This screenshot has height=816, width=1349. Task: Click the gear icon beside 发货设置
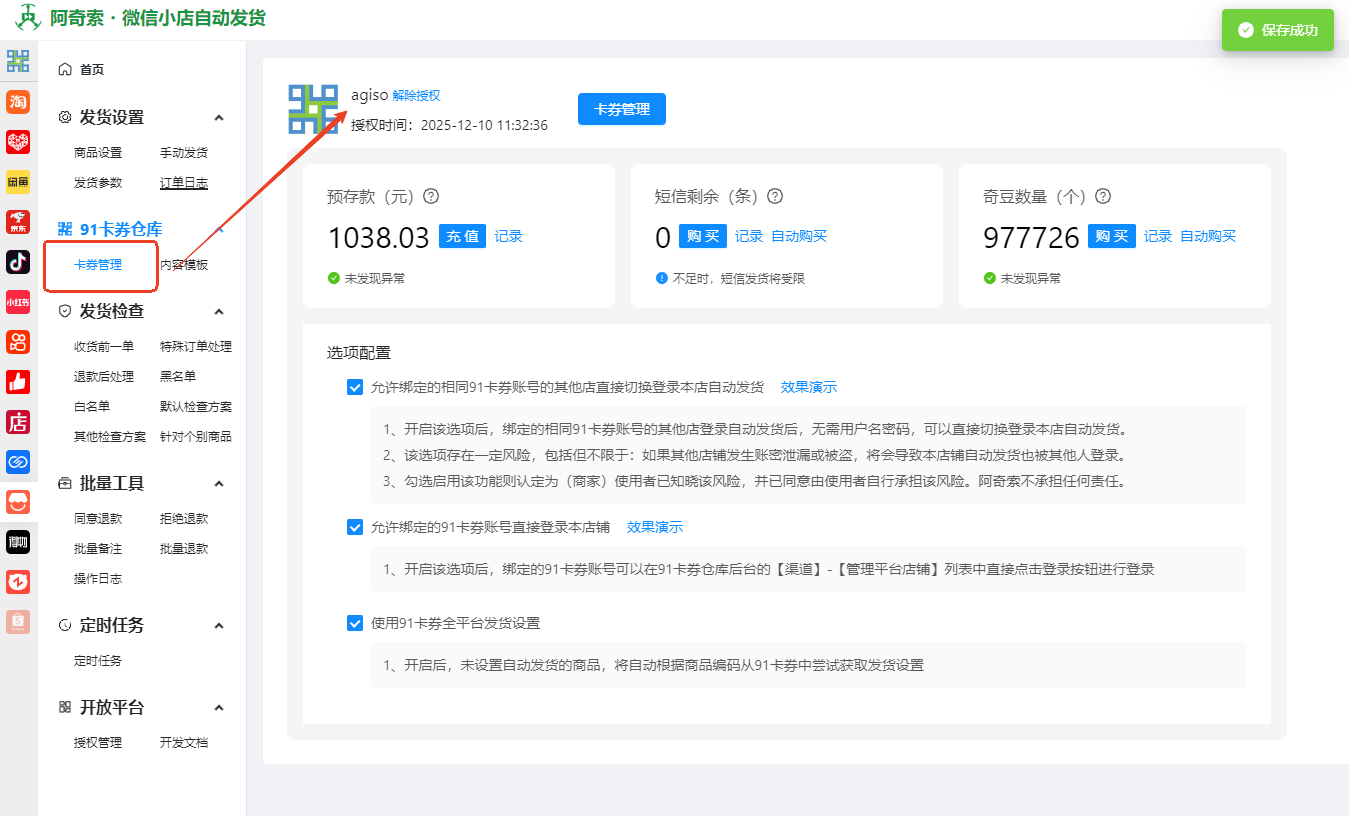pyautogui.click(x=65, y=117)
